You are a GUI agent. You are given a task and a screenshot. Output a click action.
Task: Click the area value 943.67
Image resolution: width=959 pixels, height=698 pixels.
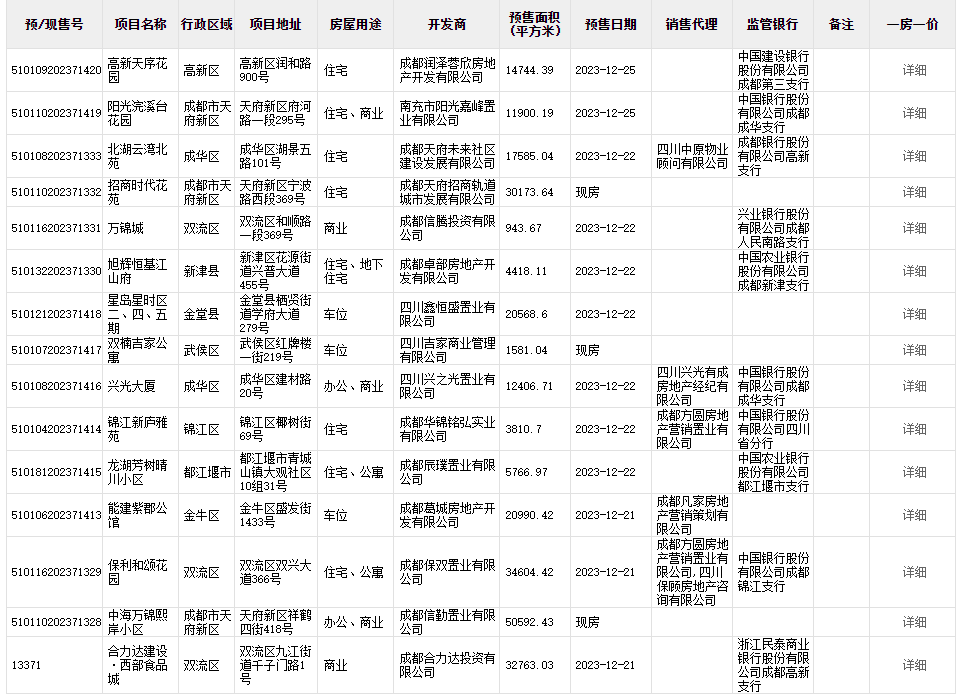click(x=523, y=228)
